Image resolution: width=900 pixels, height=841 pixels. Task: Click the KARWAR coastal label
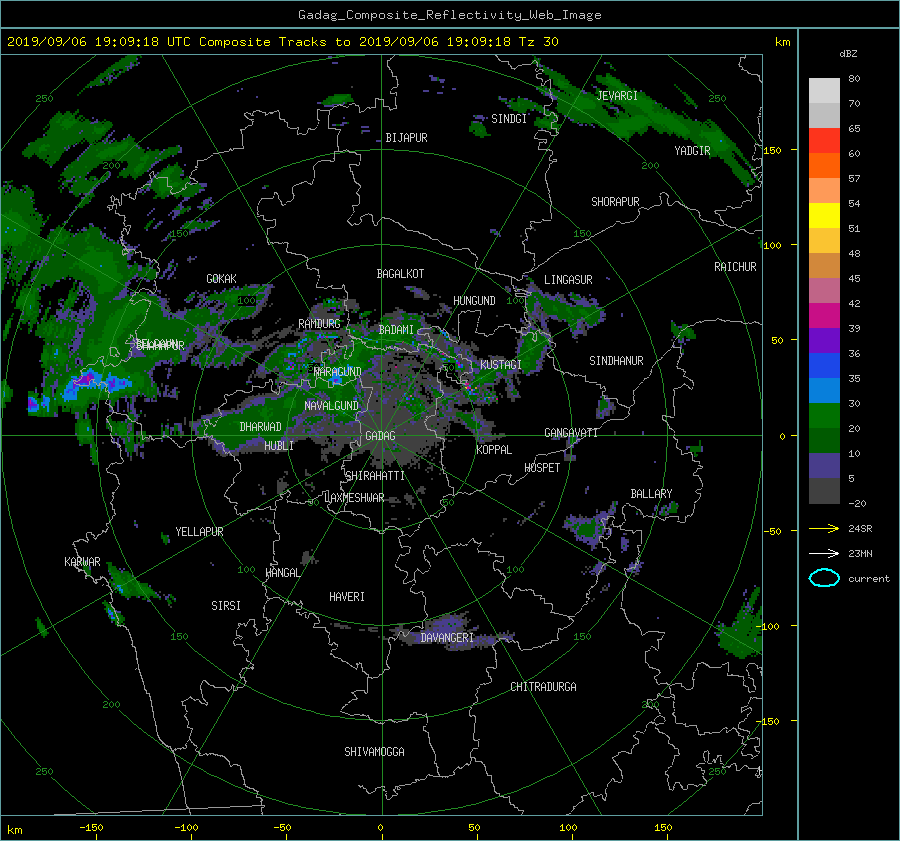pyautogui.click(x=82, y=561)
